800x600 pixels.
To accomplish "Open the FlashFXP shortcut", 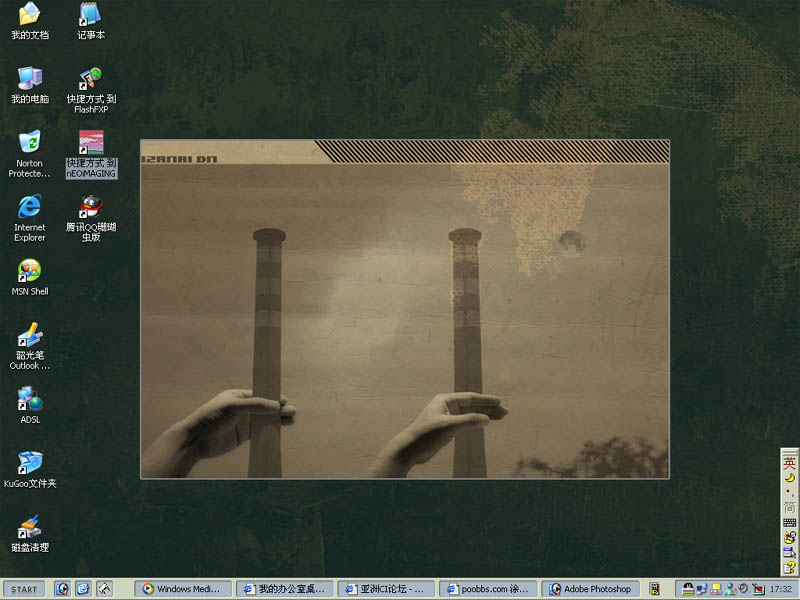I will (91, 79).
